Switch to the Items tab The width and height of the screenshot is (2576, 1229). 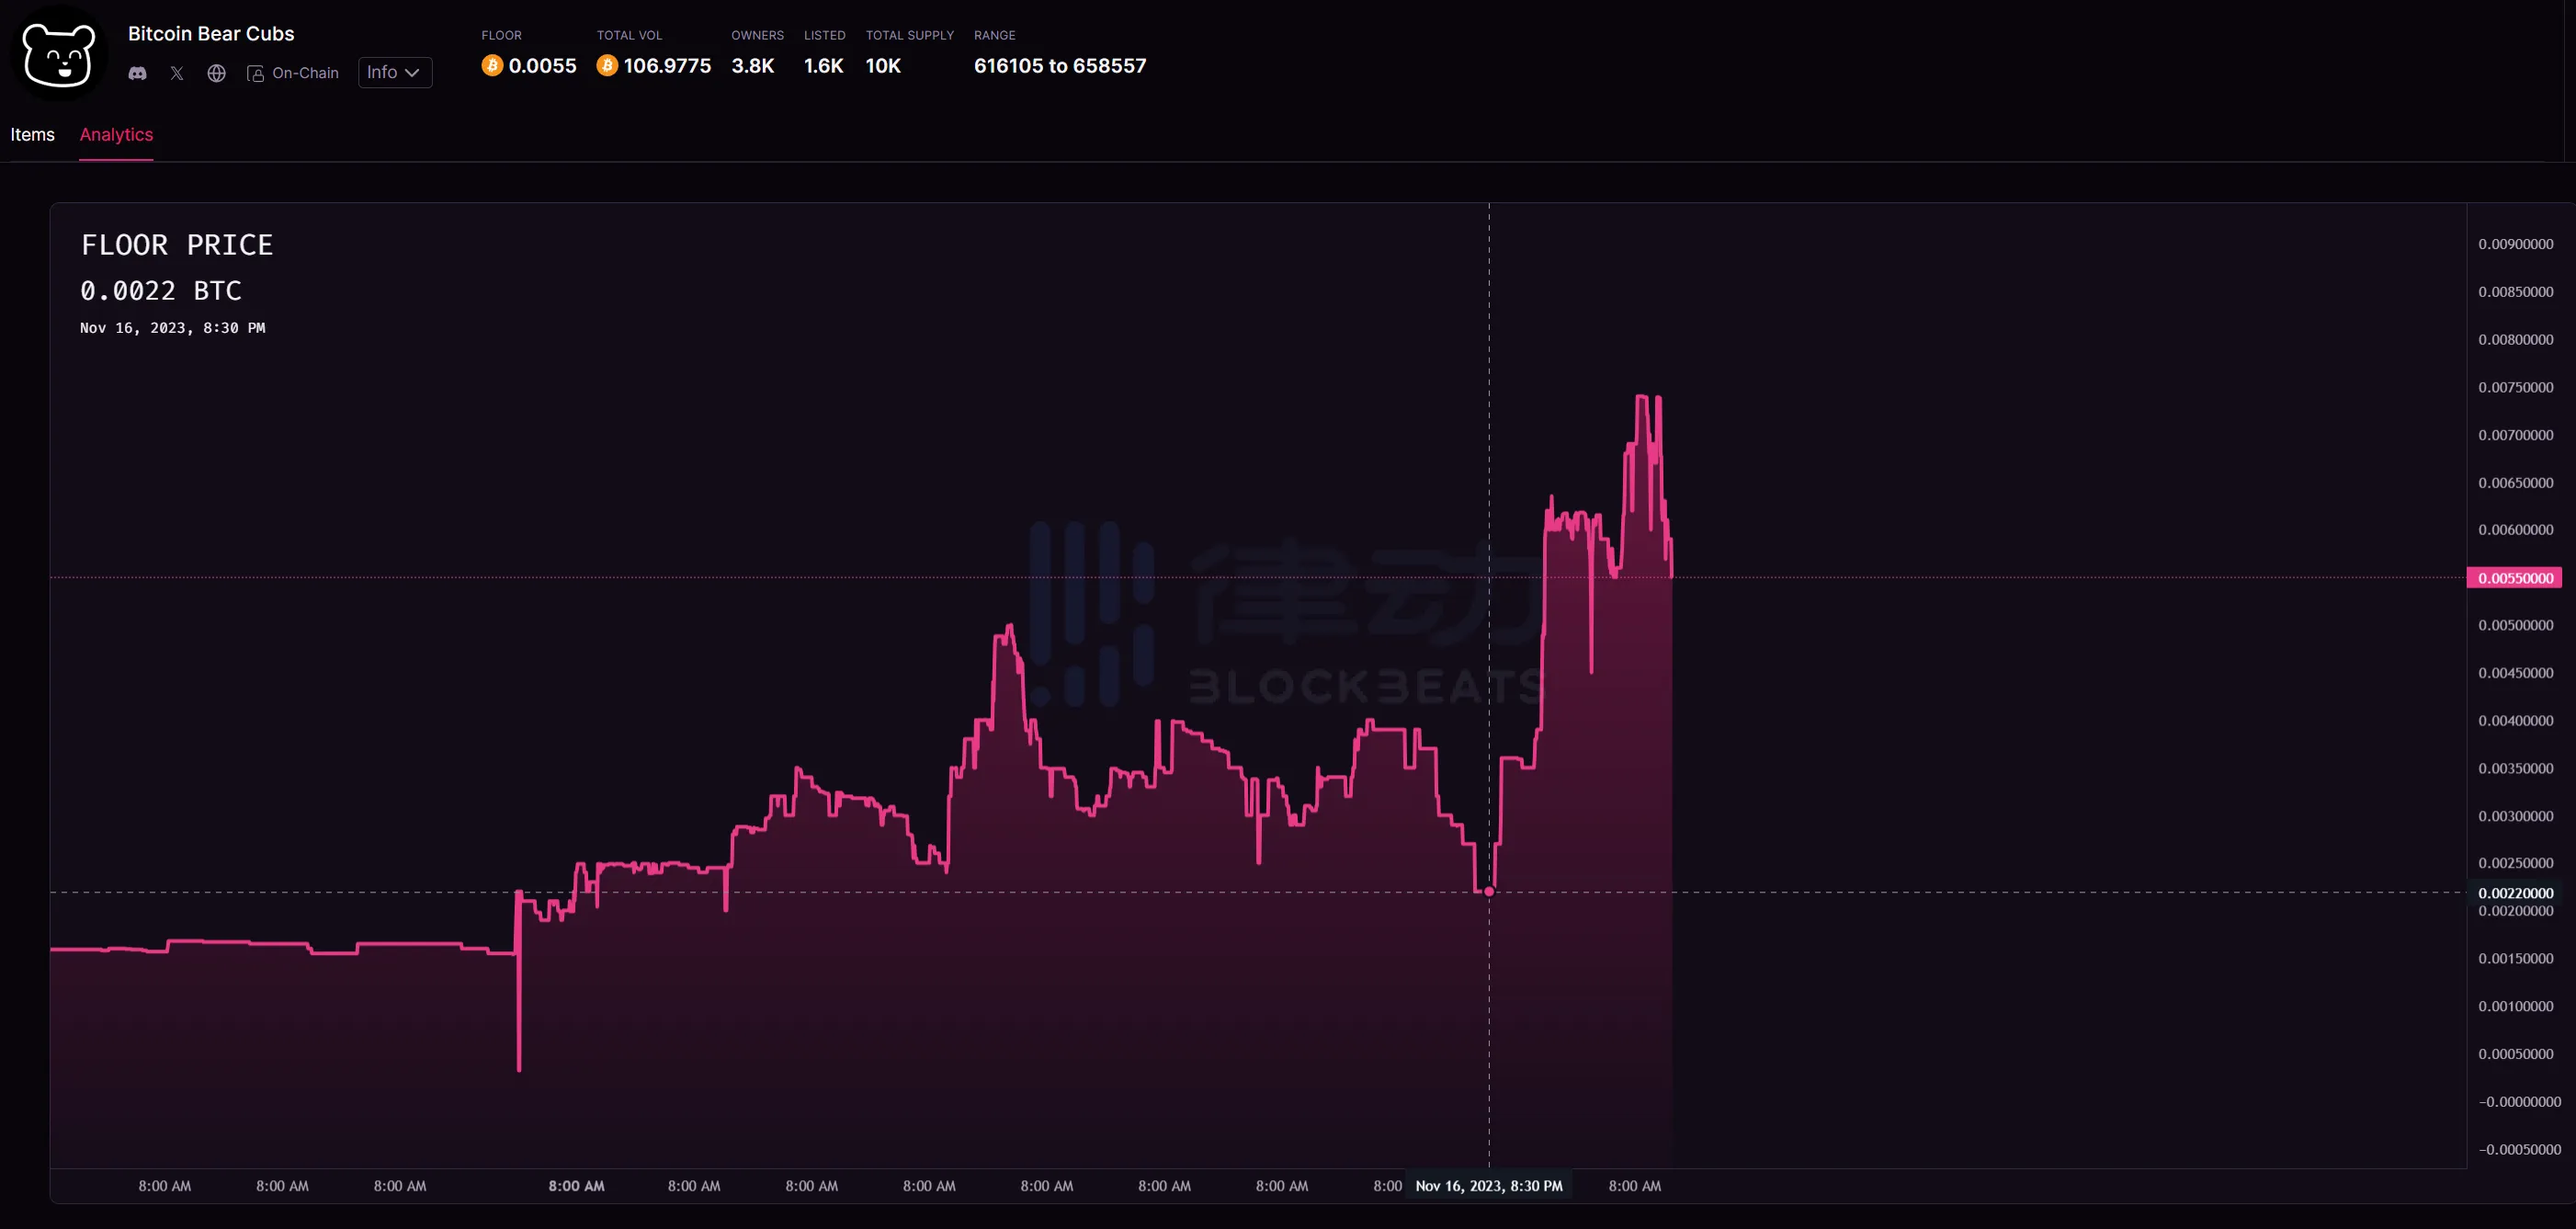pos(32,134)
